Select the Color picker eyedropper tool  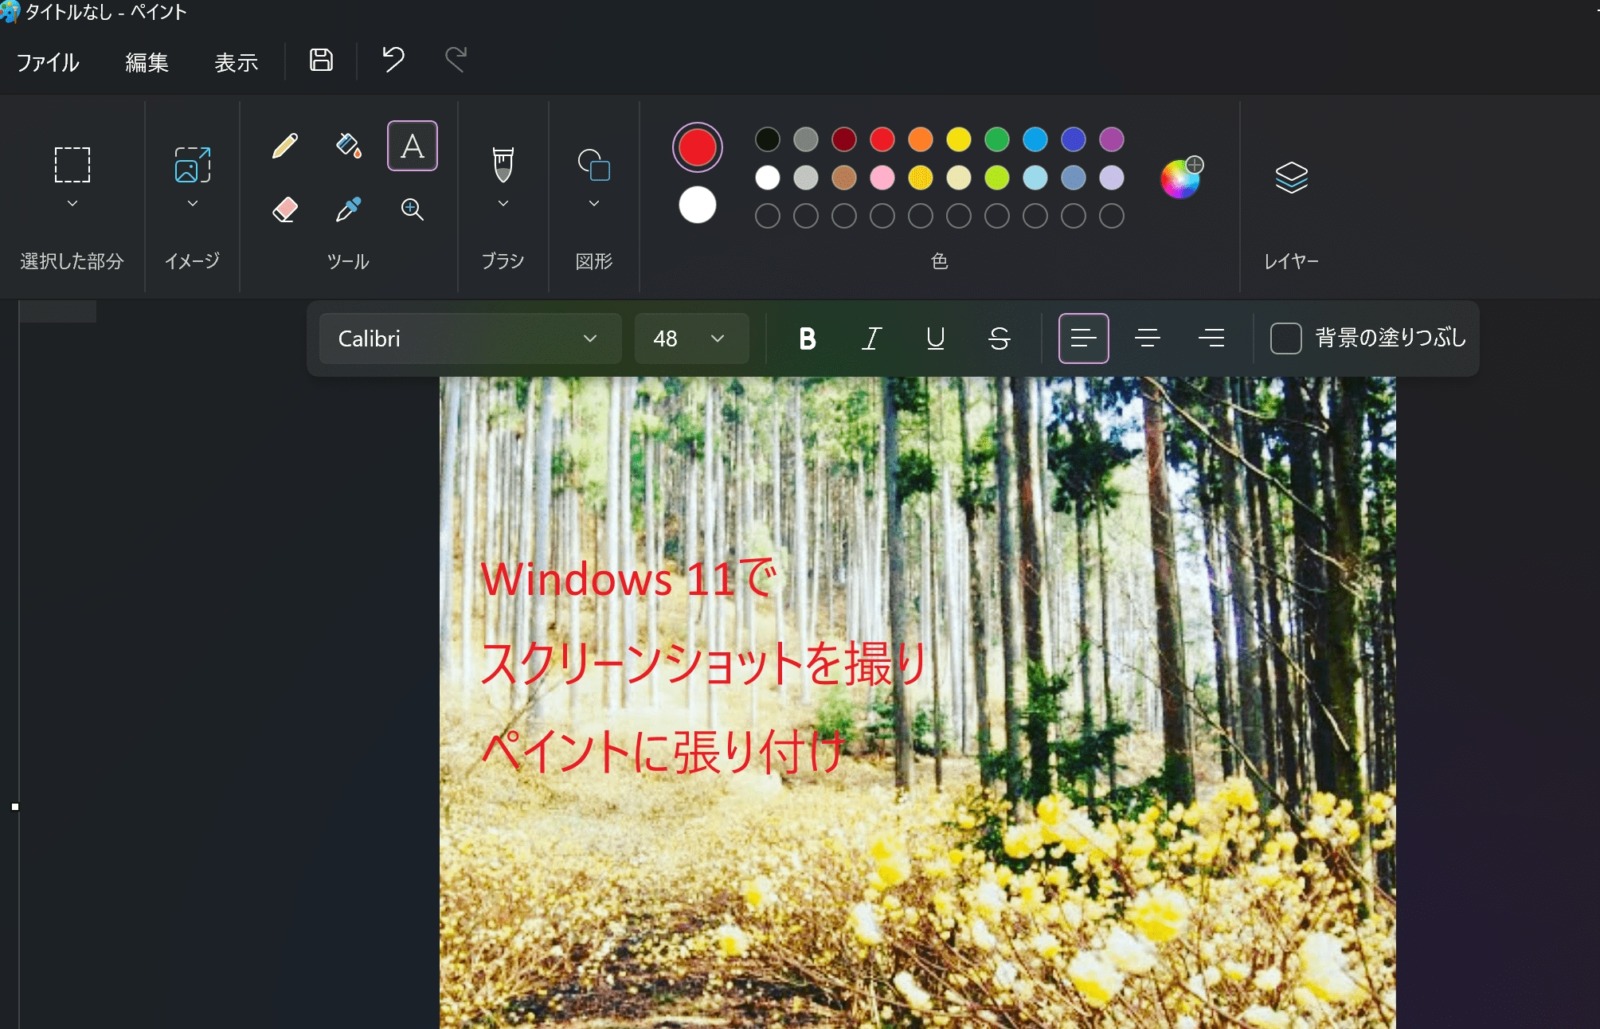tap(348, 209)
